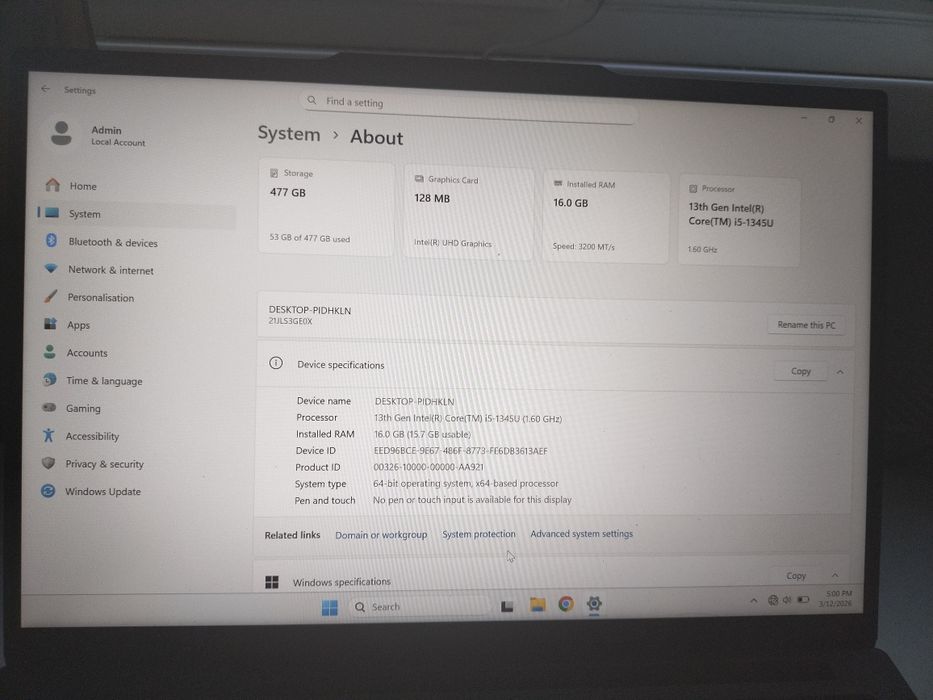Click the magnifier icon in Find a setting

tap(312, 100)
